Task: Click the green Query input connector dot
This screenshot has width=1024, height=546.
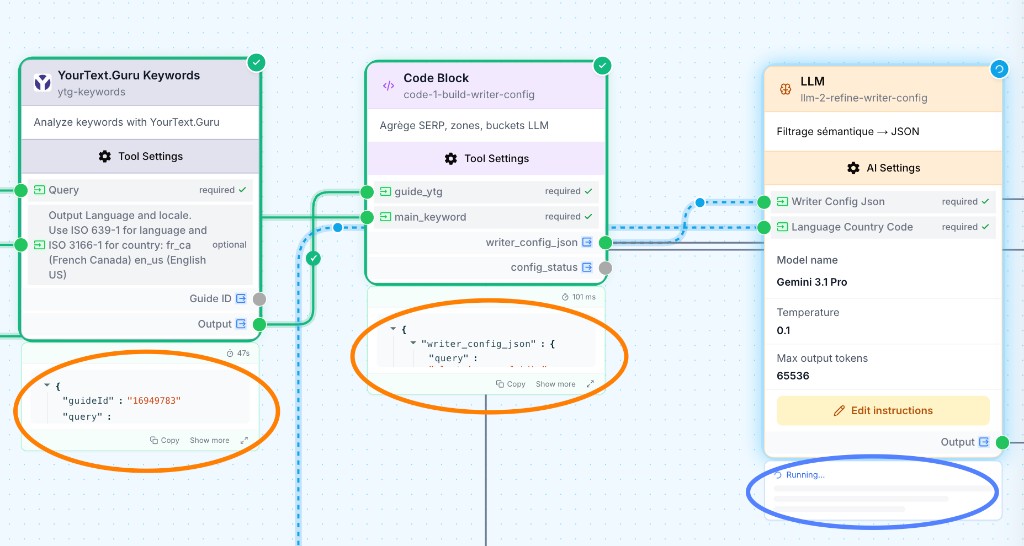Action: pyautogui.click(x=21, y=190)
